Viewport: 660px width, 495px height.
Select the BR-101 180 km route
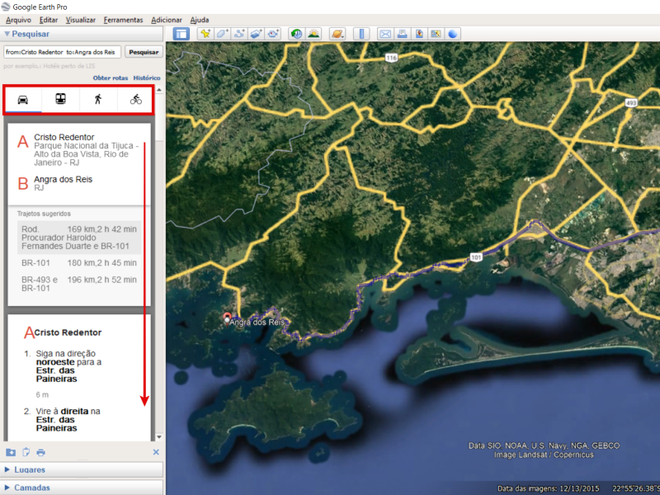[x=79, y=263]
